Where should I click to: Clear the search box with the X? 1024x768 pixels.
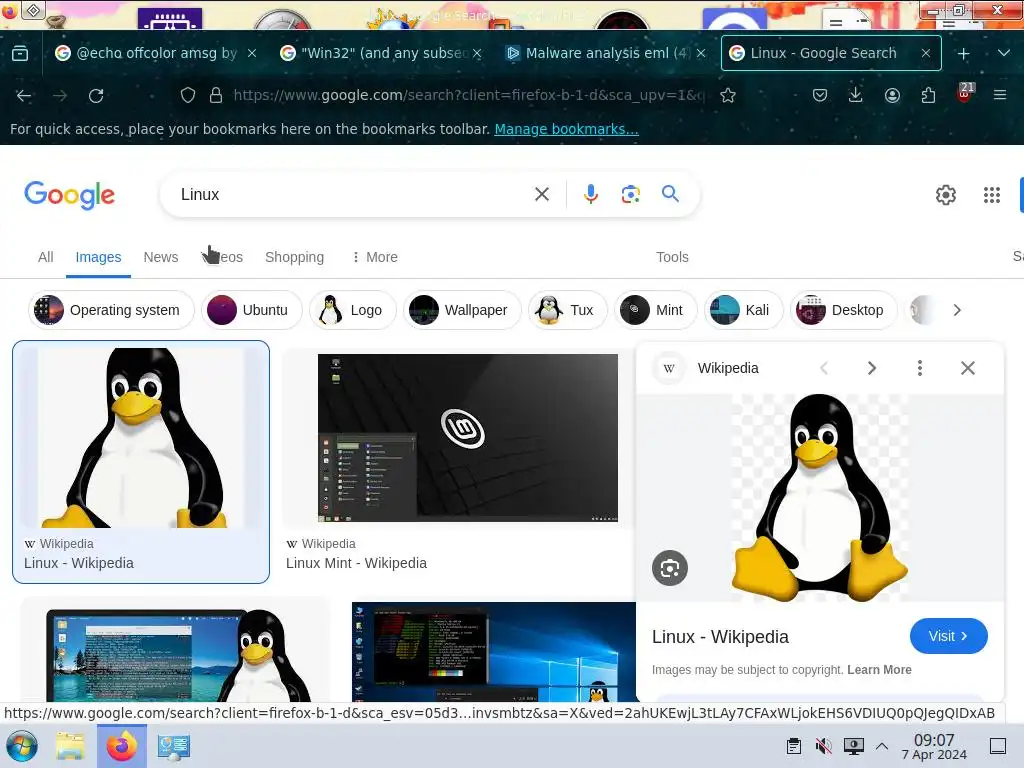pos(541,194)
